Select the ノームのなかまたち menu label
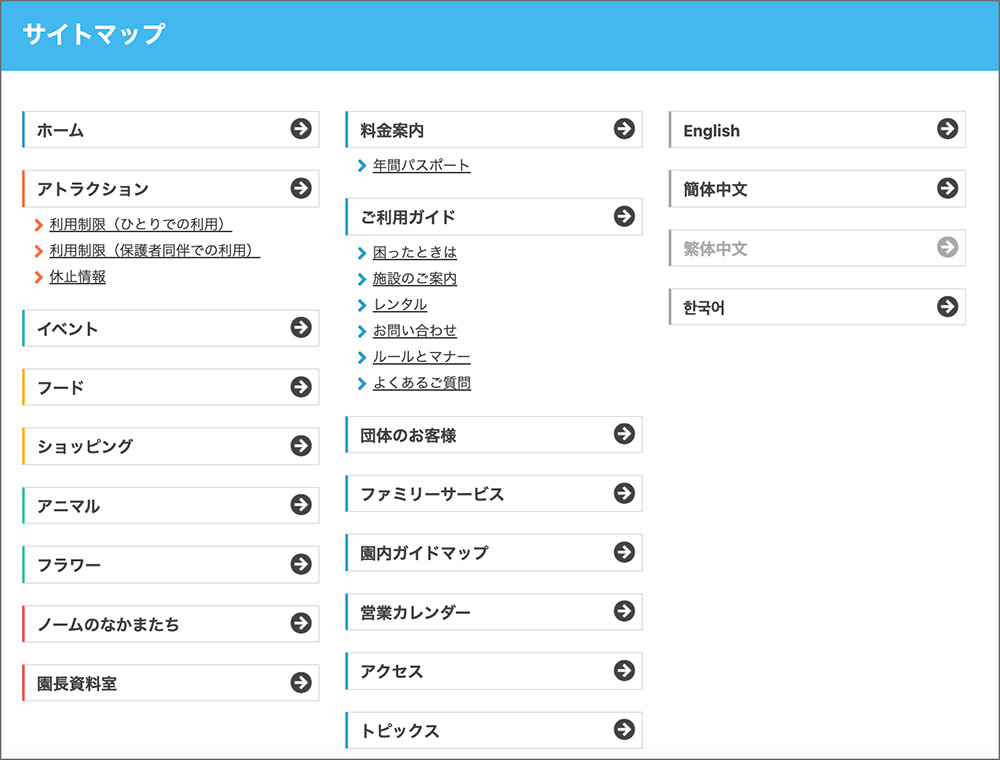This screenshot has width=1000, height=760. (x=108, y=624)
